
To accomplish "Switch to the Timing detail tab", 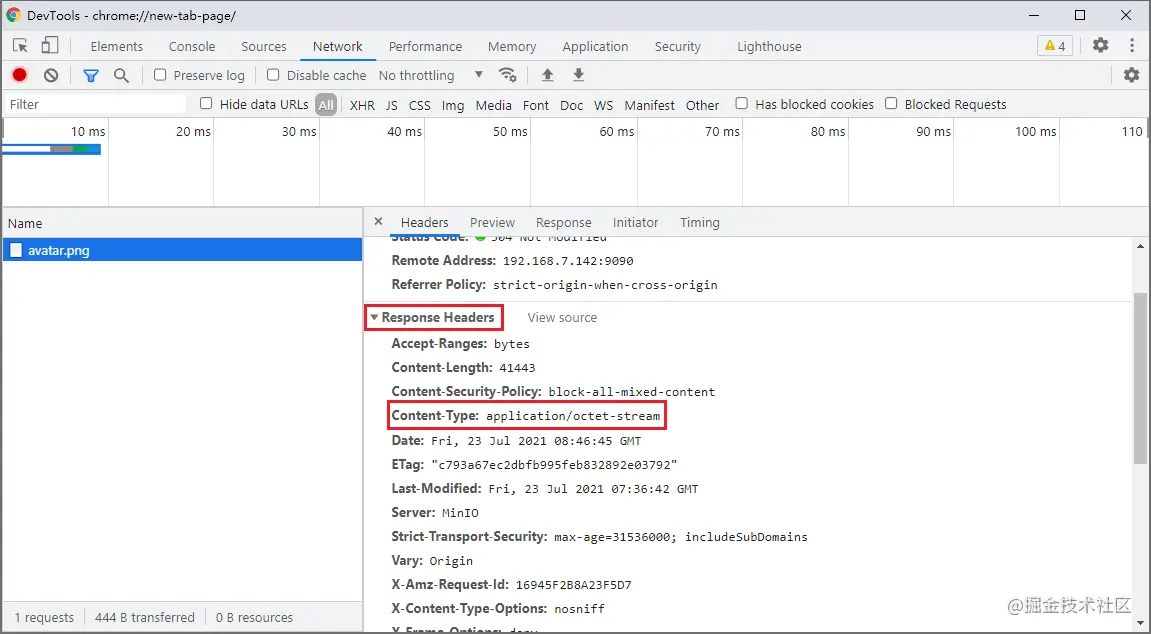I will point(700,222).
